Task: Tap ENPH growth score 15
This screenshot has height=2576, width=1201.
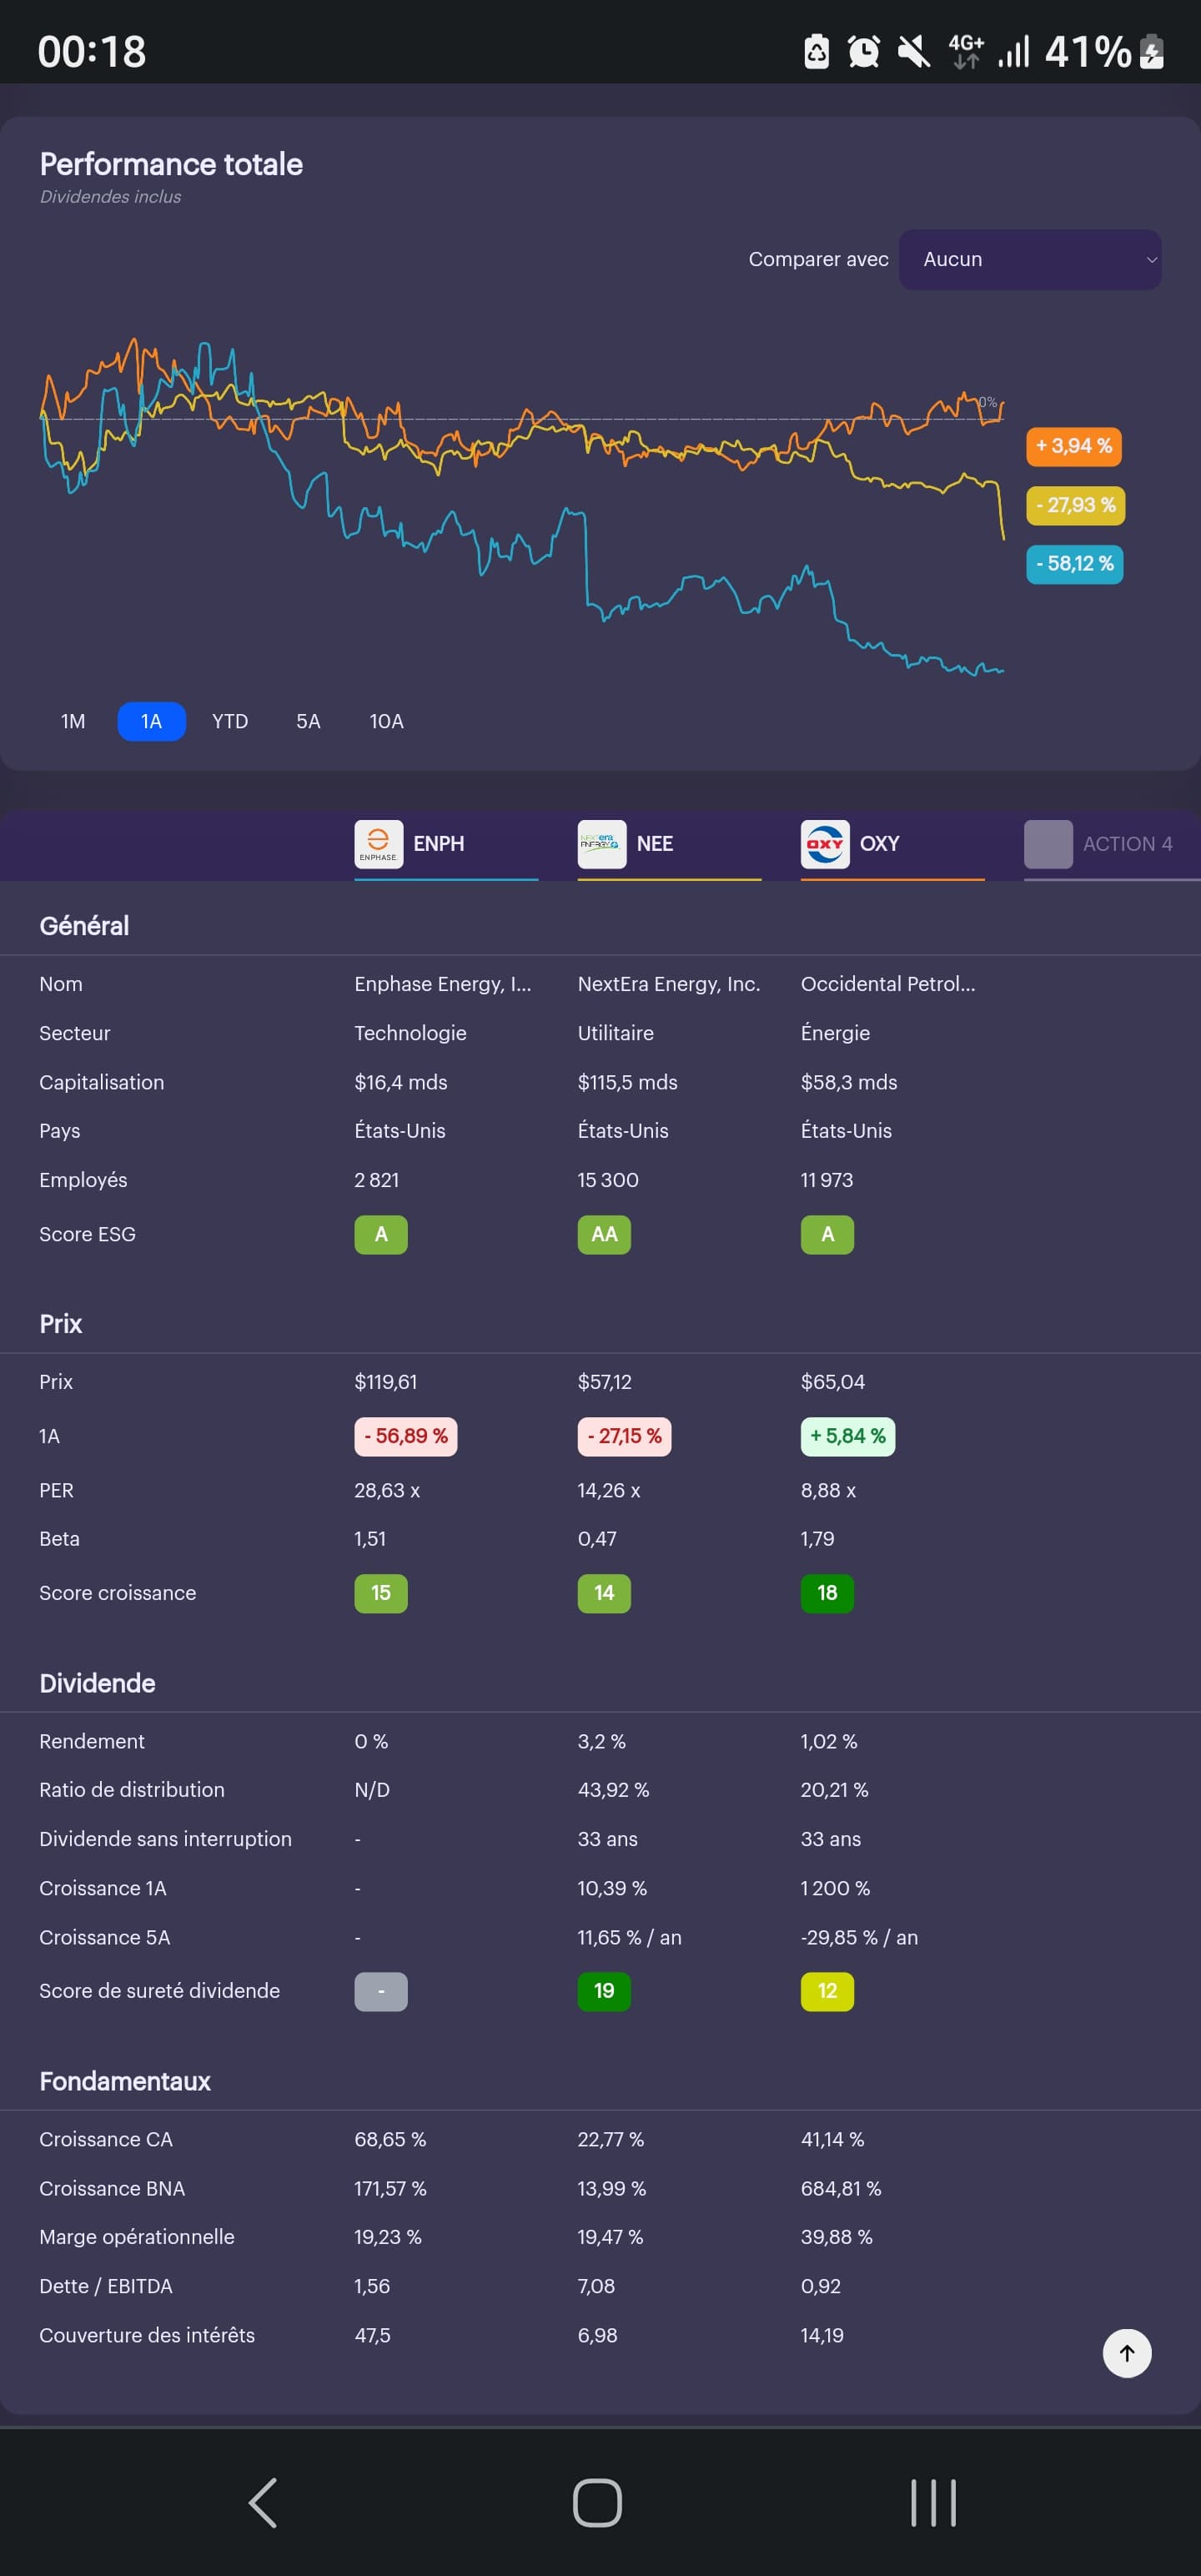Action: tap(381, 1593)
